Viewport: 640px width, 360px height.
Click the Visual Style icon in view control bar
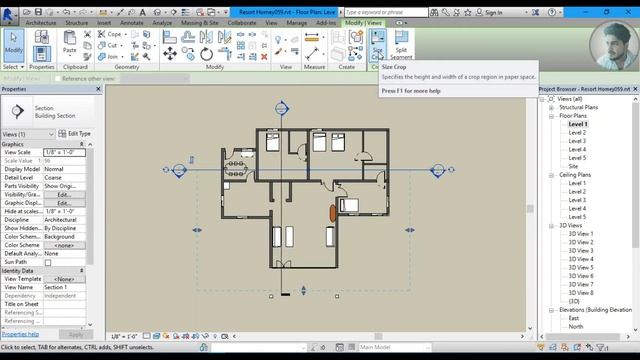156,336
